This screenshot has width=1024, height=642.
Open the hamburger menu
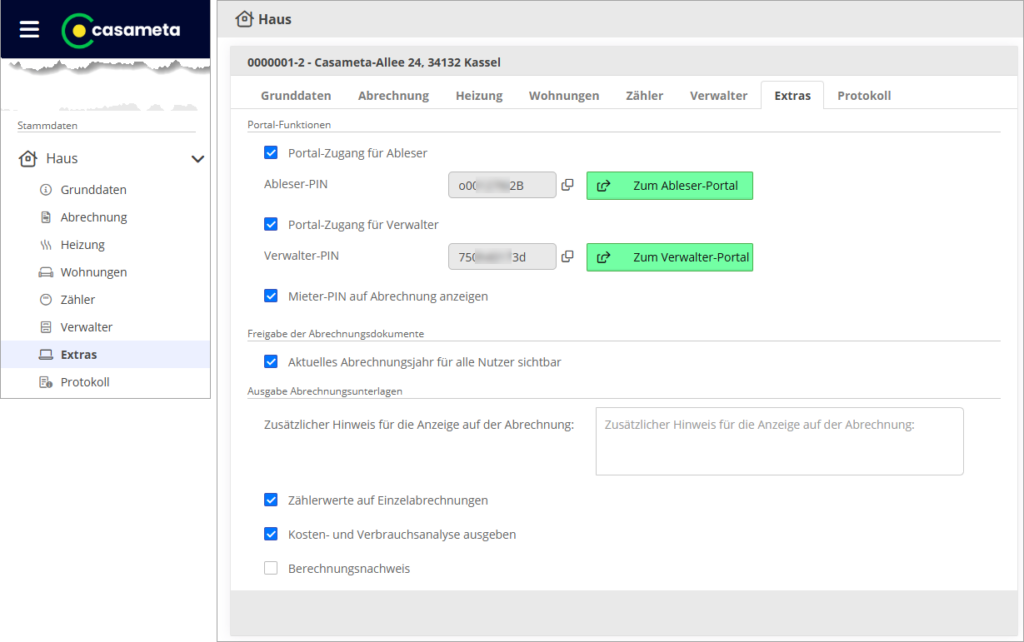tap(29, 29)
